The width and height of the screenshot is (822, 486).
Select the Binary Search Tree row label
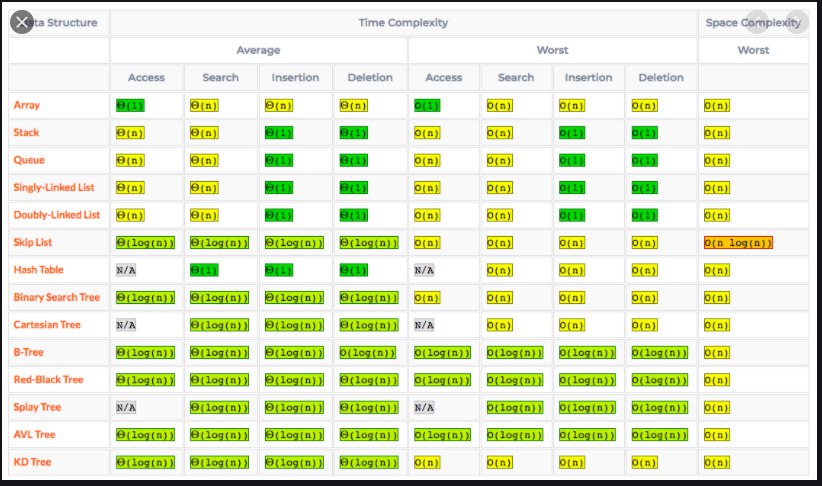coord(57,297)
